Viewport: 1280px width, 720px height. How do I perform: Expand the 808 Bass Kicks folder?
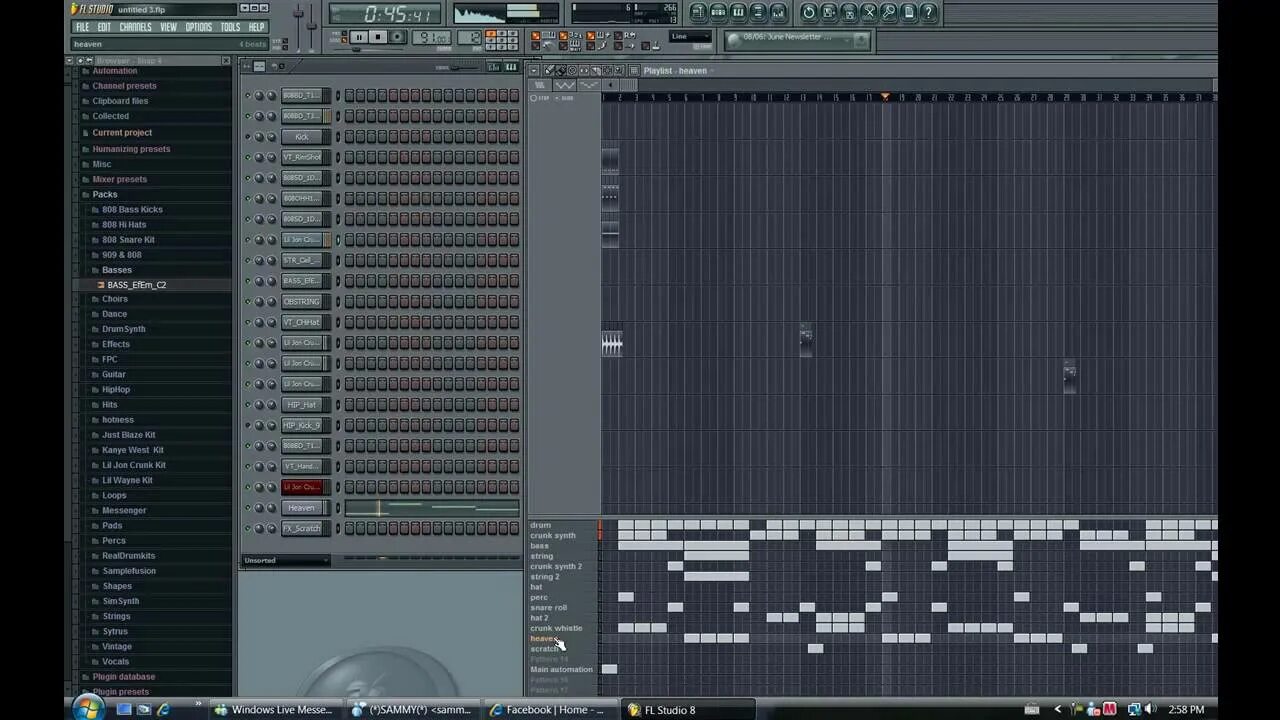pos(132,209)
